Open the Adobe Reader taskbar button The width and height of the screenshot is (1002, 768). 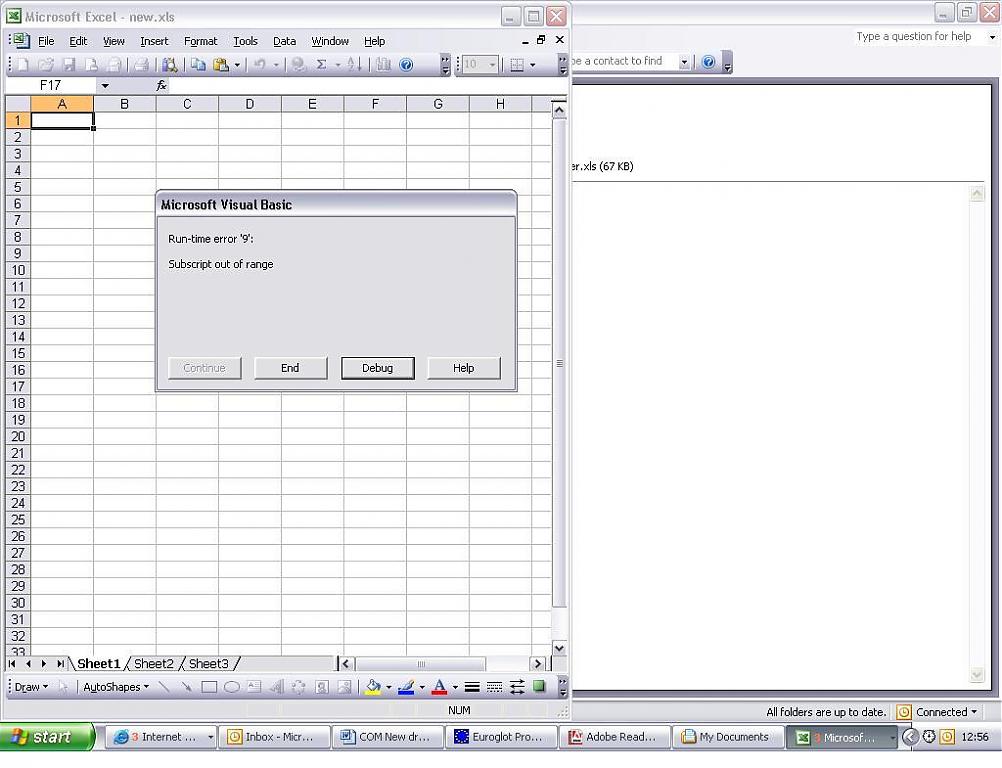point(615,737)
